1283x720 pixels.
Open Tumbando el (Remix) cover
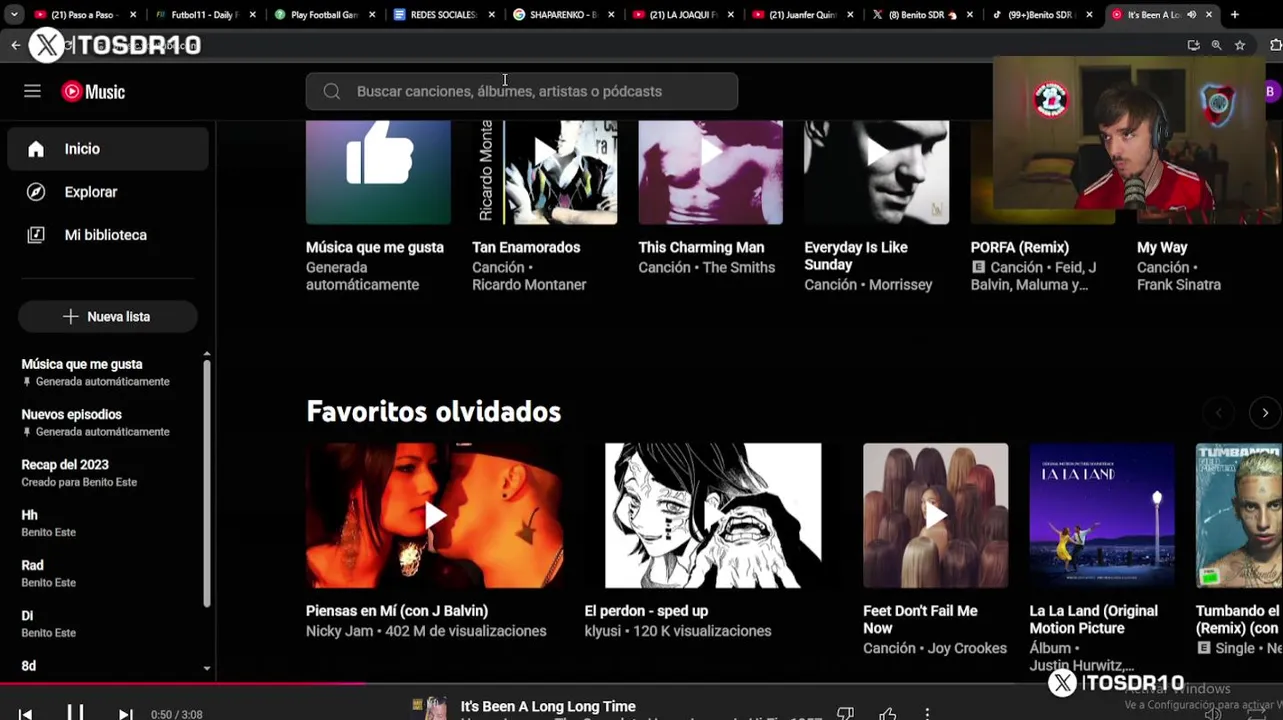click(1239, 516)
